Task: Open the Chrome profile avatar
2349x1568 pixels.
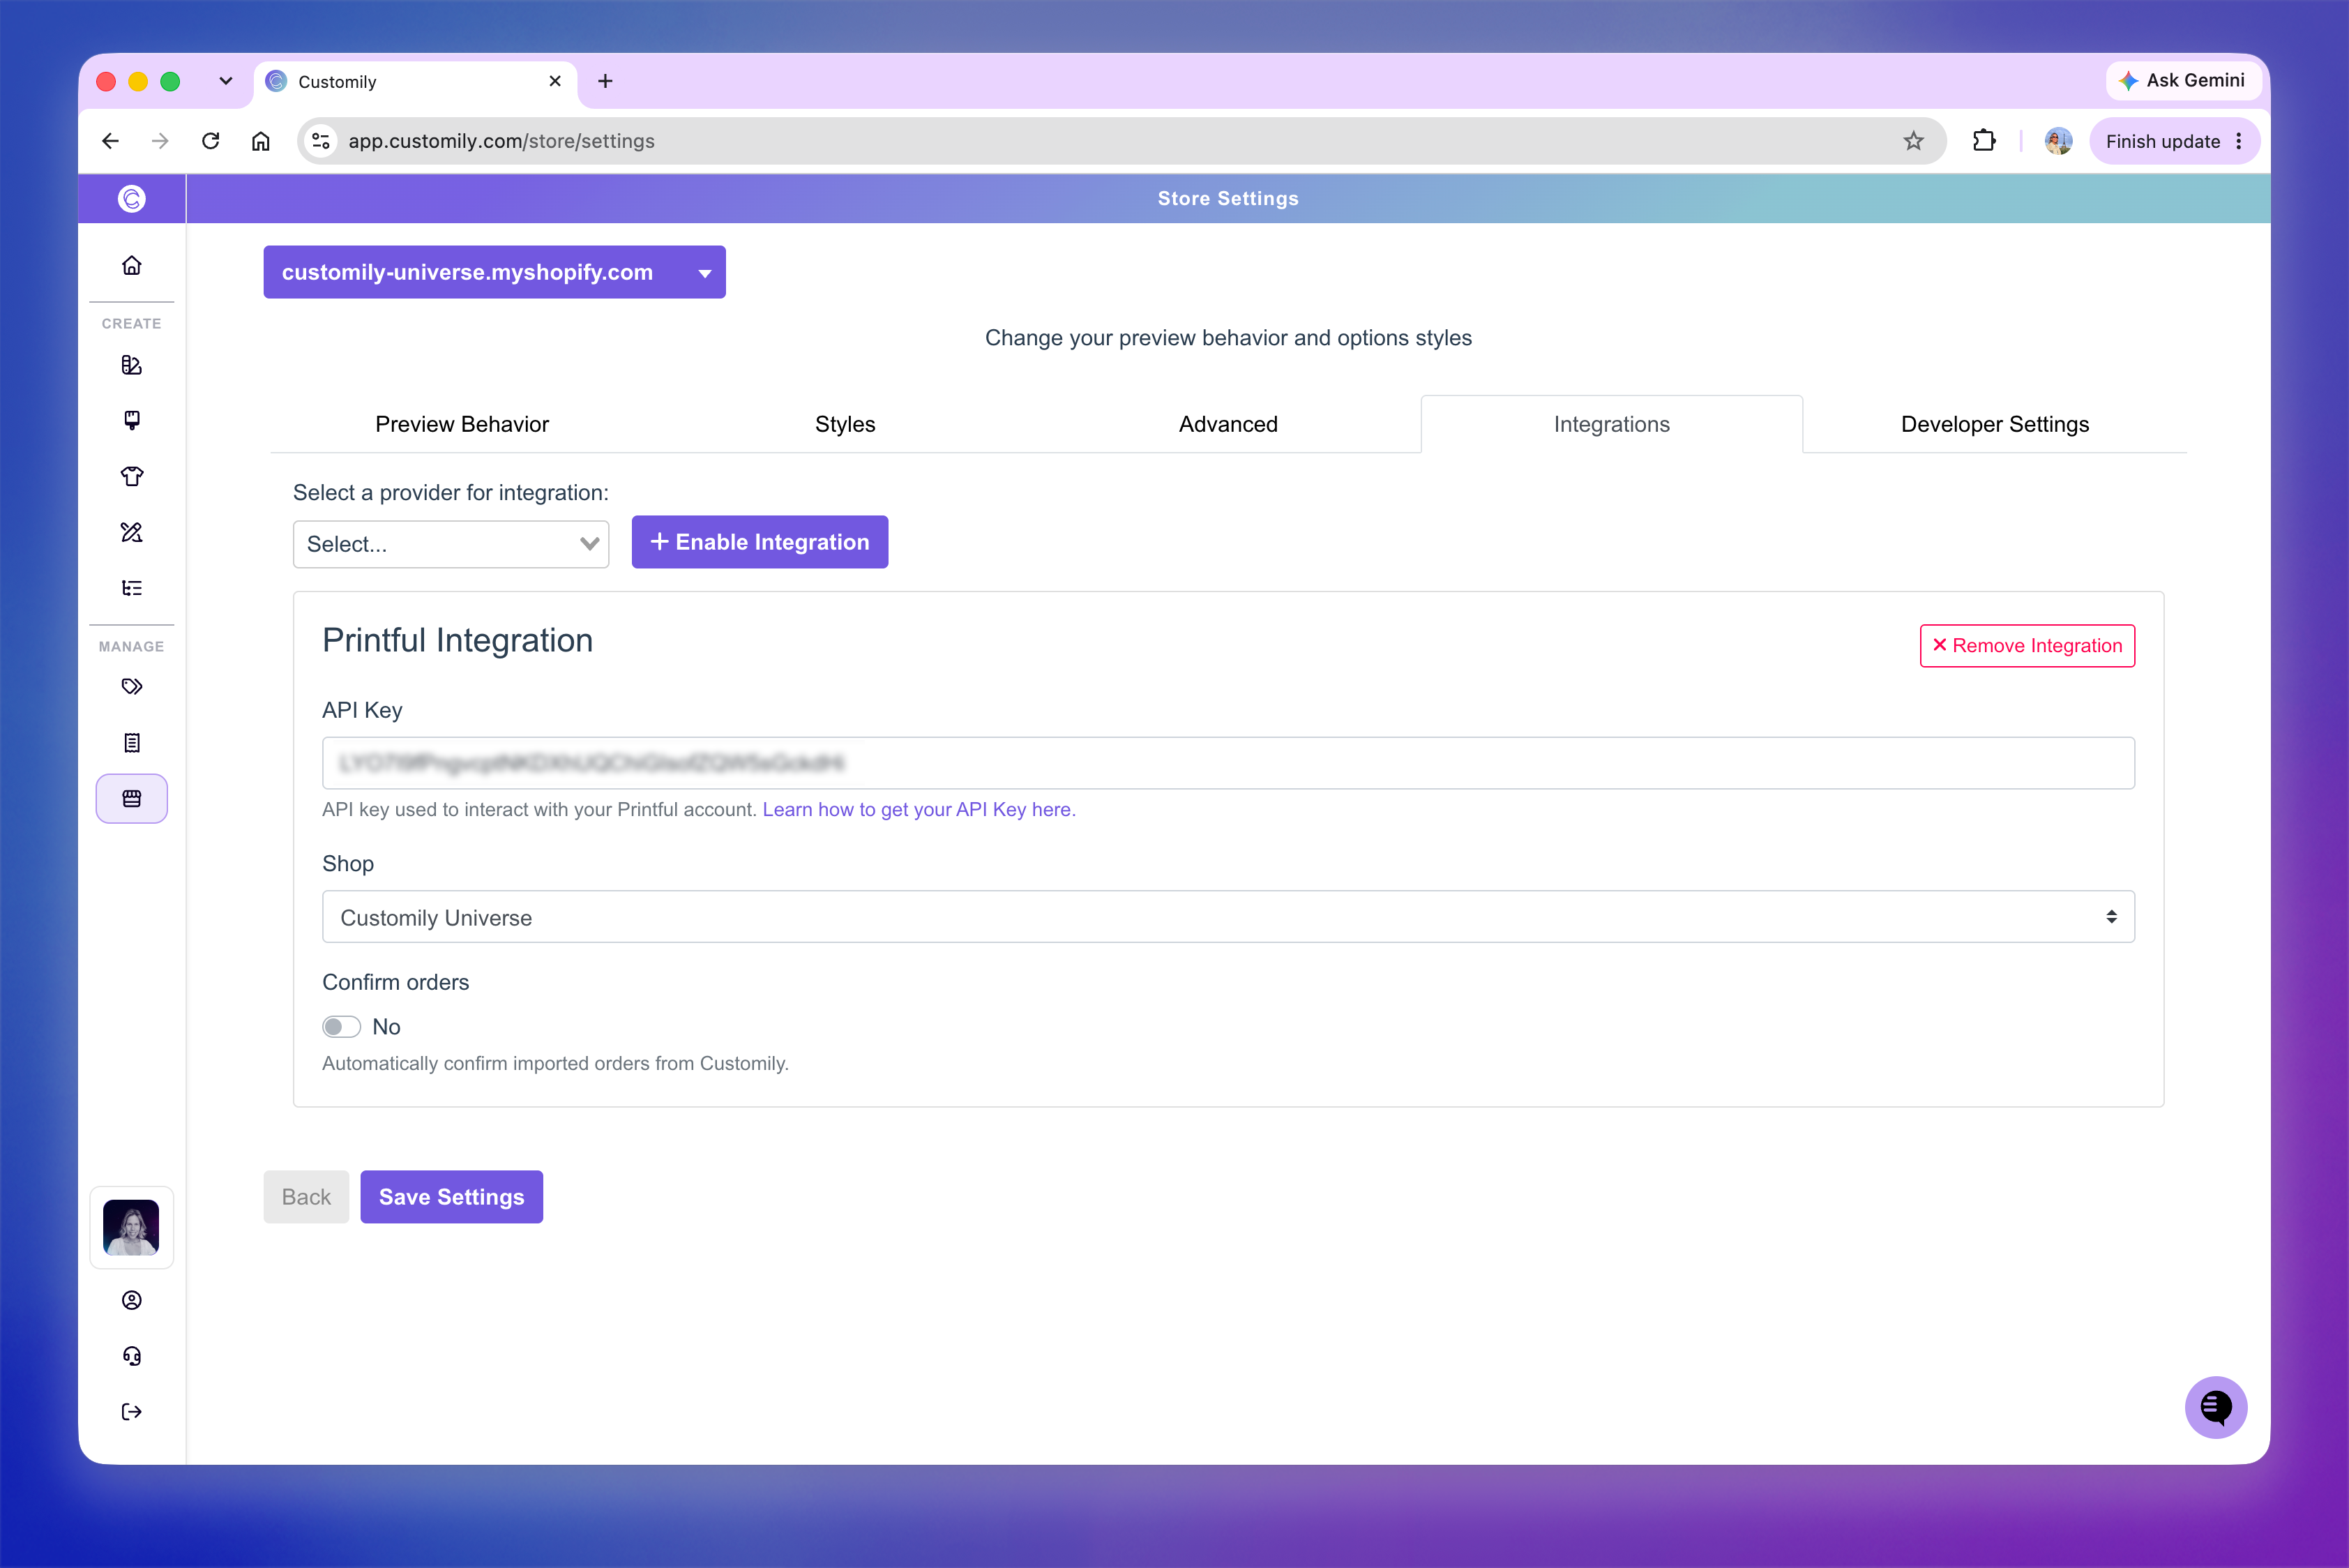Action: tap(2059, 141)
